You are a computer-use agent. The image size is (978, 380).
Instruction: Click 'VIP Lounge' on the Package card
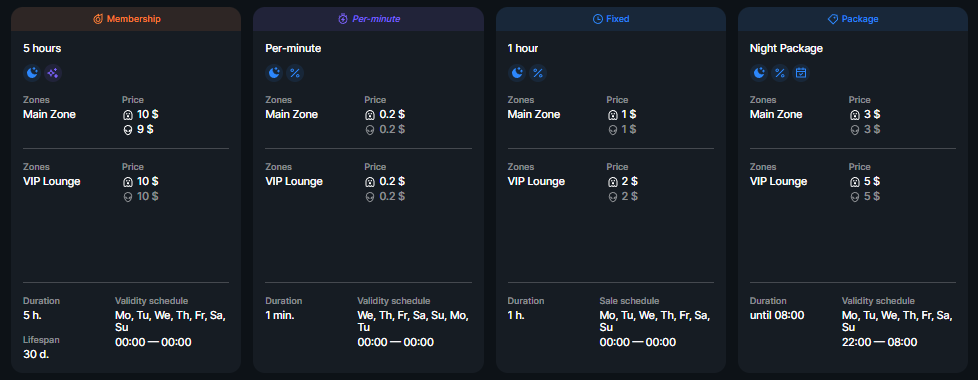[778, 182]
